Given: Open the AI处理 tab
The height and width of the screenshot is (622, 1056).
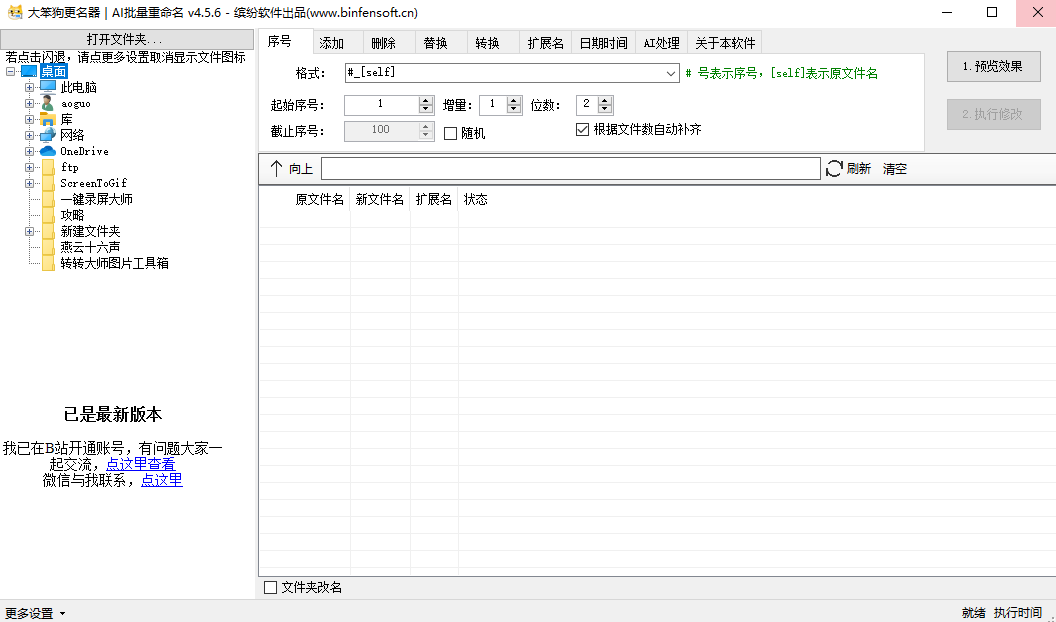Looking at the screenshot, I should (x=661, y=43).
